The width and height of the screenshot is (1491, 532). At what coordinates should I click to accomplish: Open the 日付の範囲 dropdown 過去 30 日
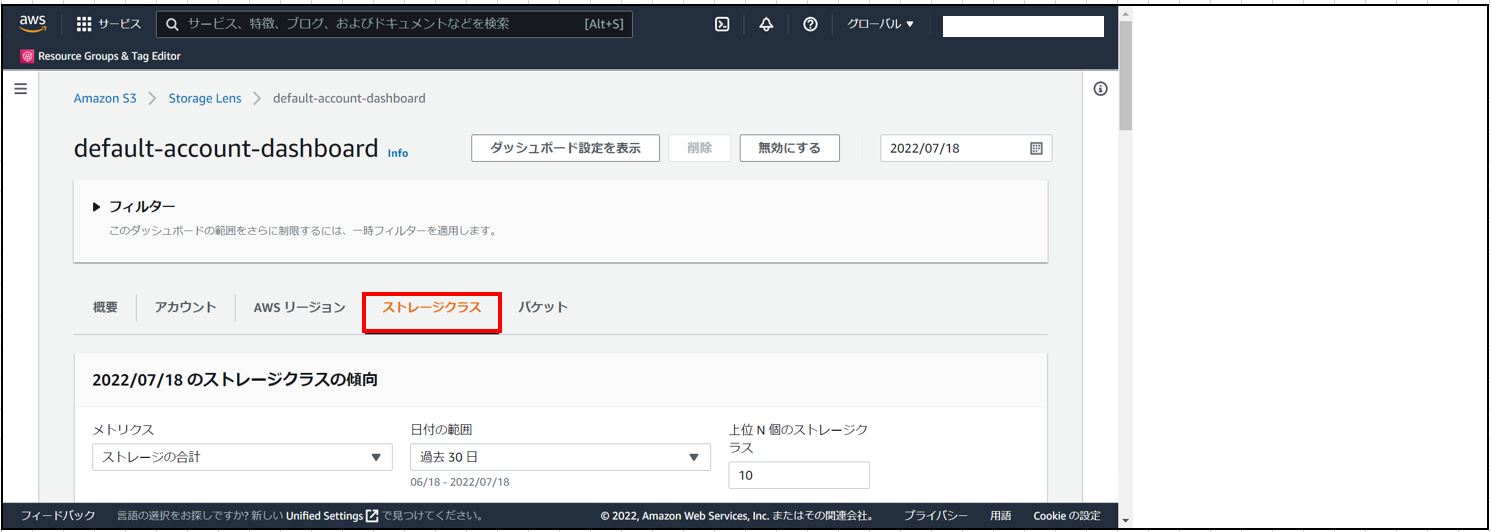point(560,457)
